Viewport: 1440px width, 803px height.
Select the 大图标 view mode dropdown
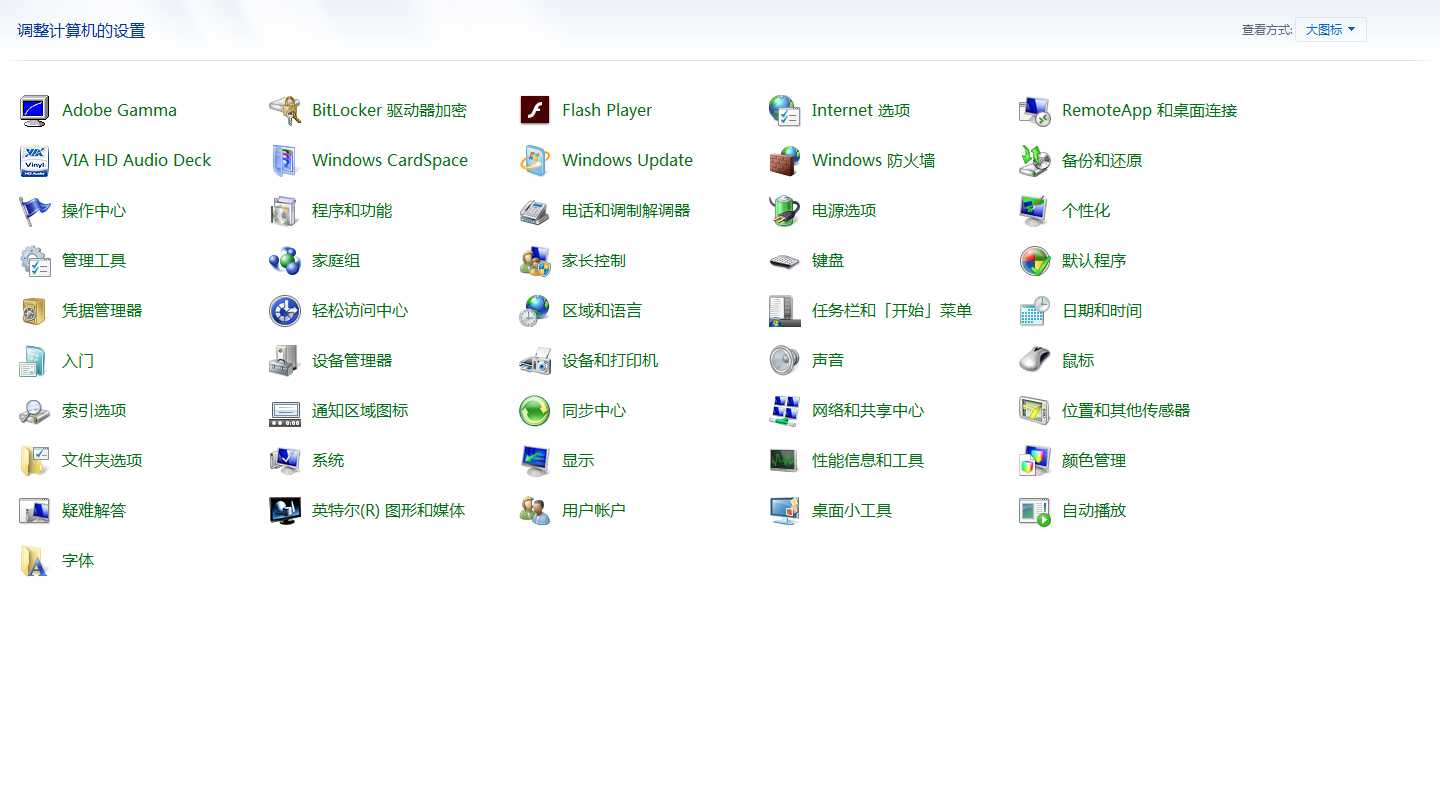pyautogui.click(x=1330, y=30)
